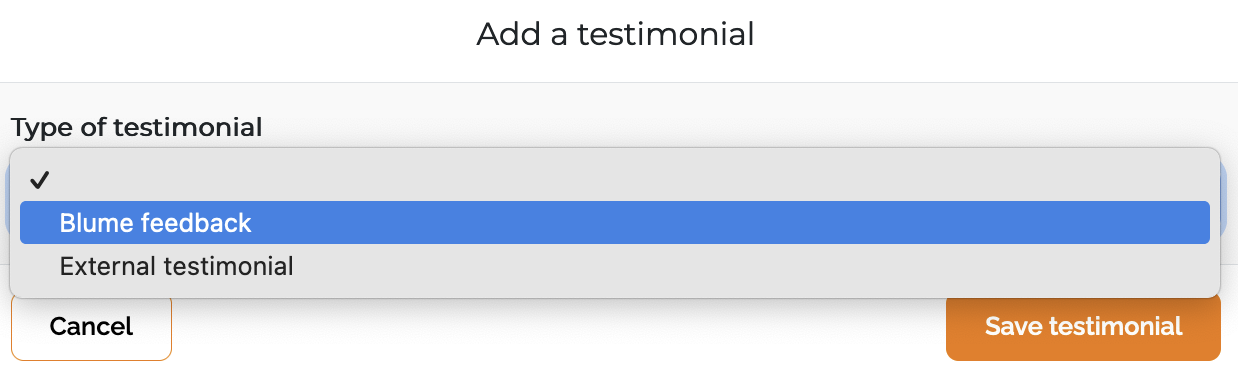Click the blue-highlighted row in the dropdown
Screen dimensions: 1238x374
point(614,223)
